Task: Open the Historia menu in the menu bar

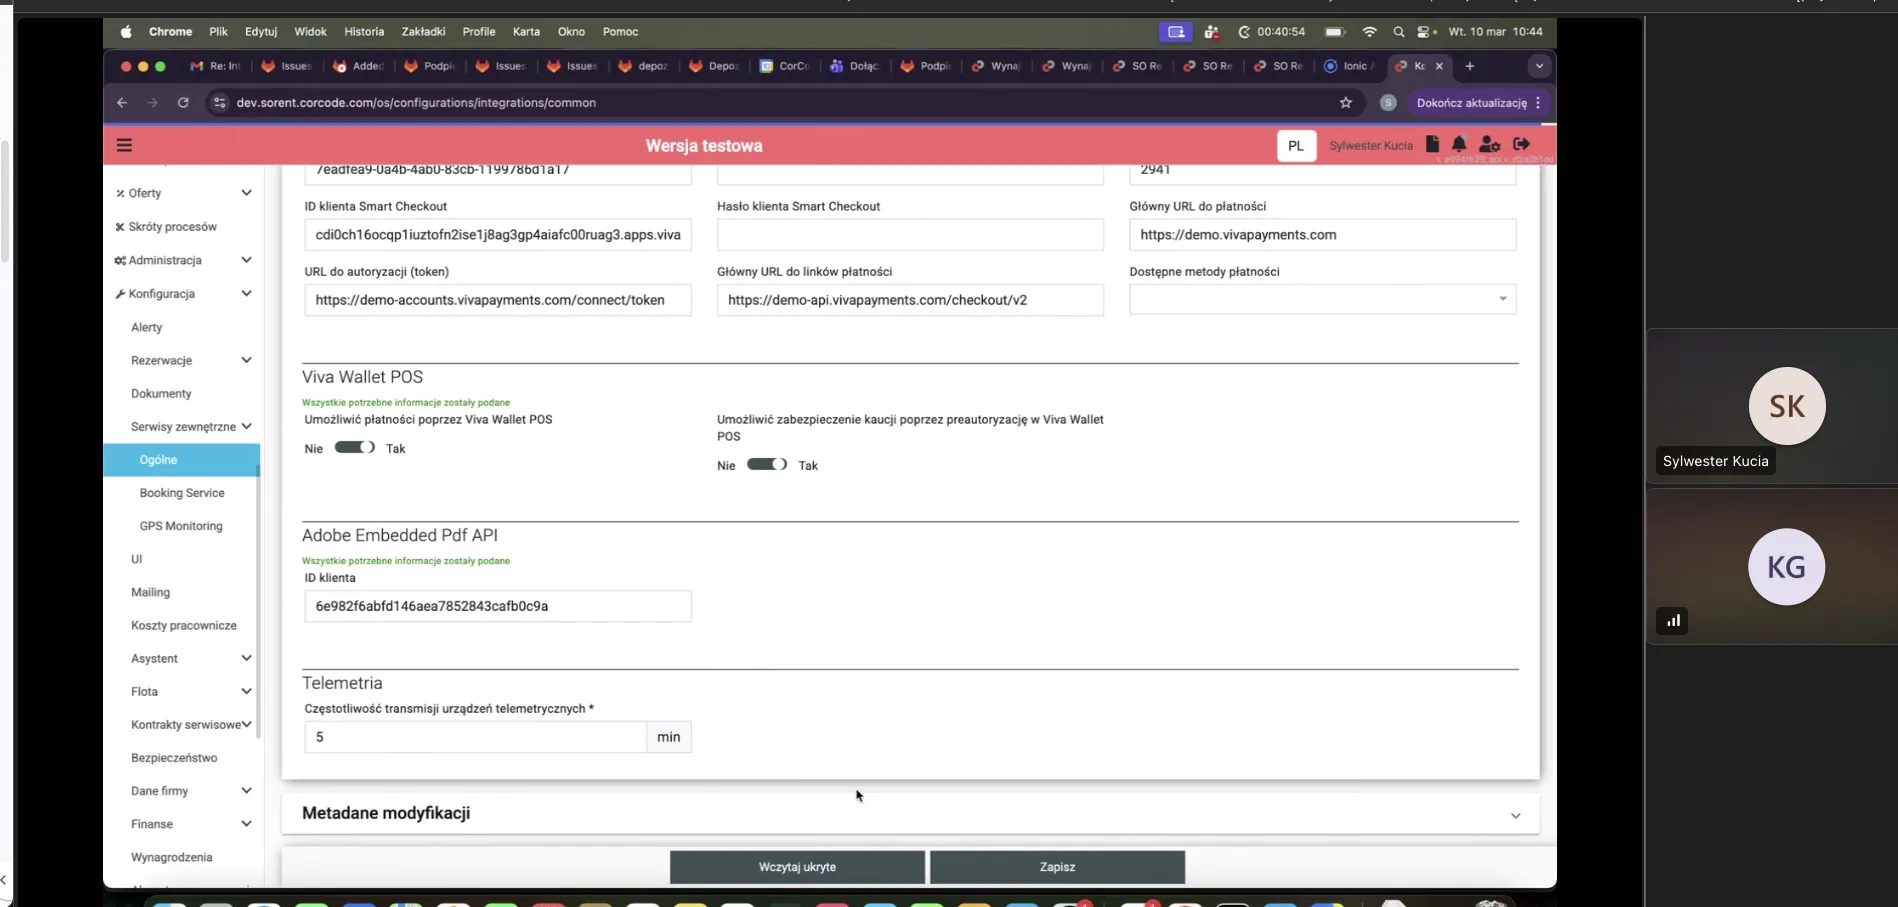Action: (x=364, y=31)
